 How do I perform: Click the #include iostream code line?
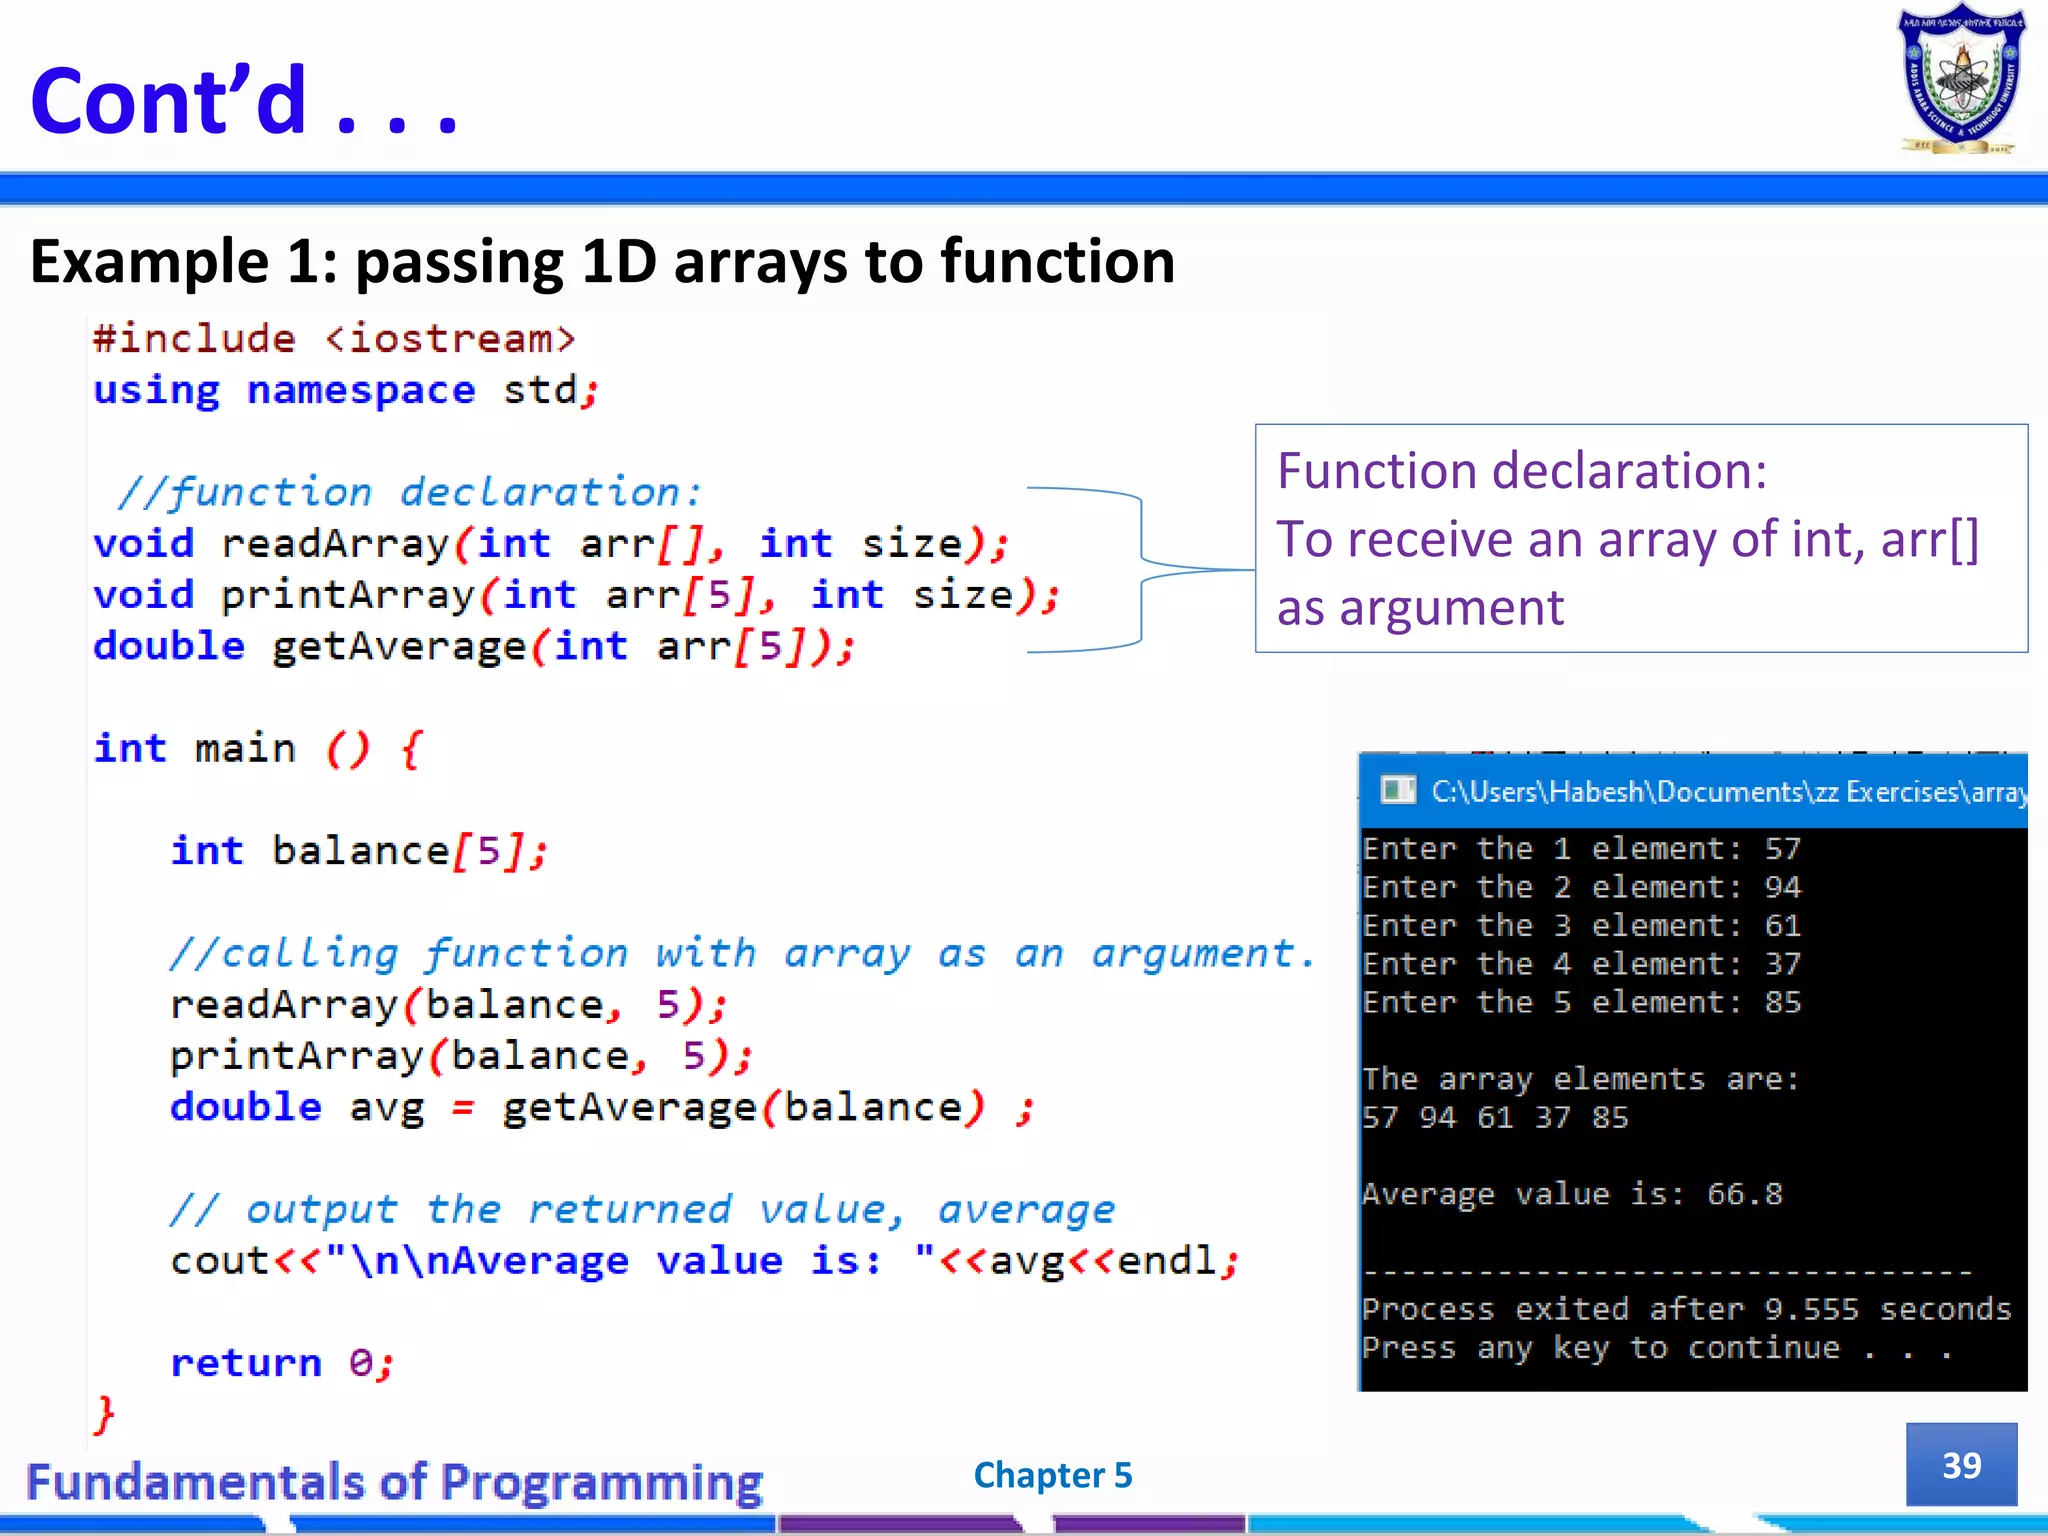pyautogui.click(x=334, y=339)
